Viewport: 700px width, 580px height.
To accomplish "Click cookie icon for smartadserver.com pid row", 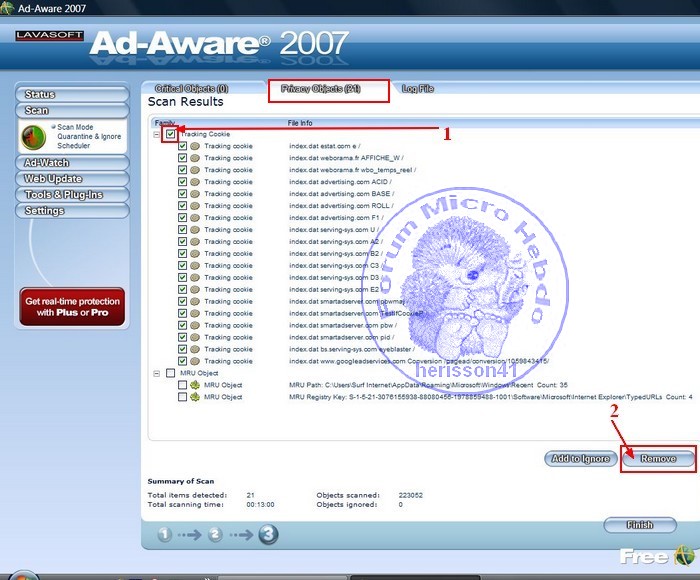I will click(x=195, y=337).
